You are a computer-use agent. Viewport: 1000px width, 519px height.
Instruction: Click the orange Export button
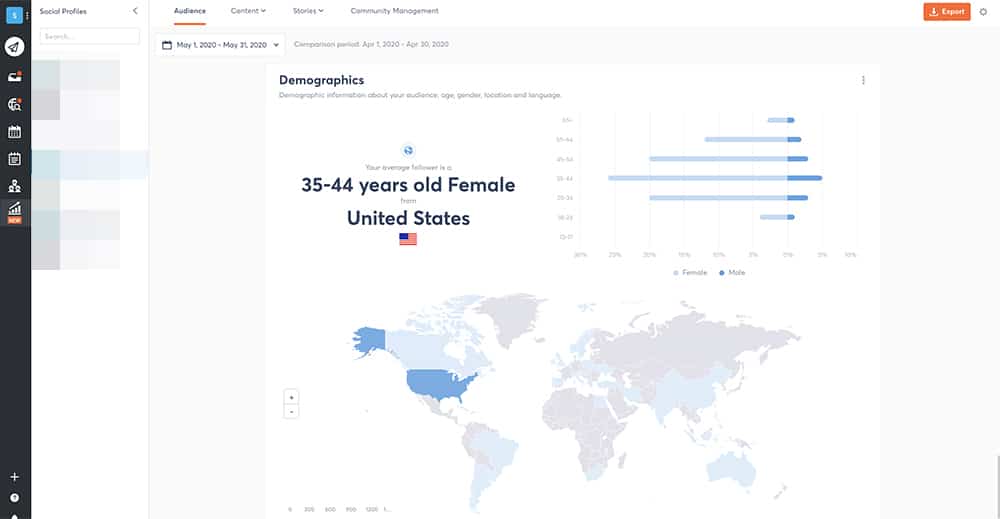[x=946, y=12]
